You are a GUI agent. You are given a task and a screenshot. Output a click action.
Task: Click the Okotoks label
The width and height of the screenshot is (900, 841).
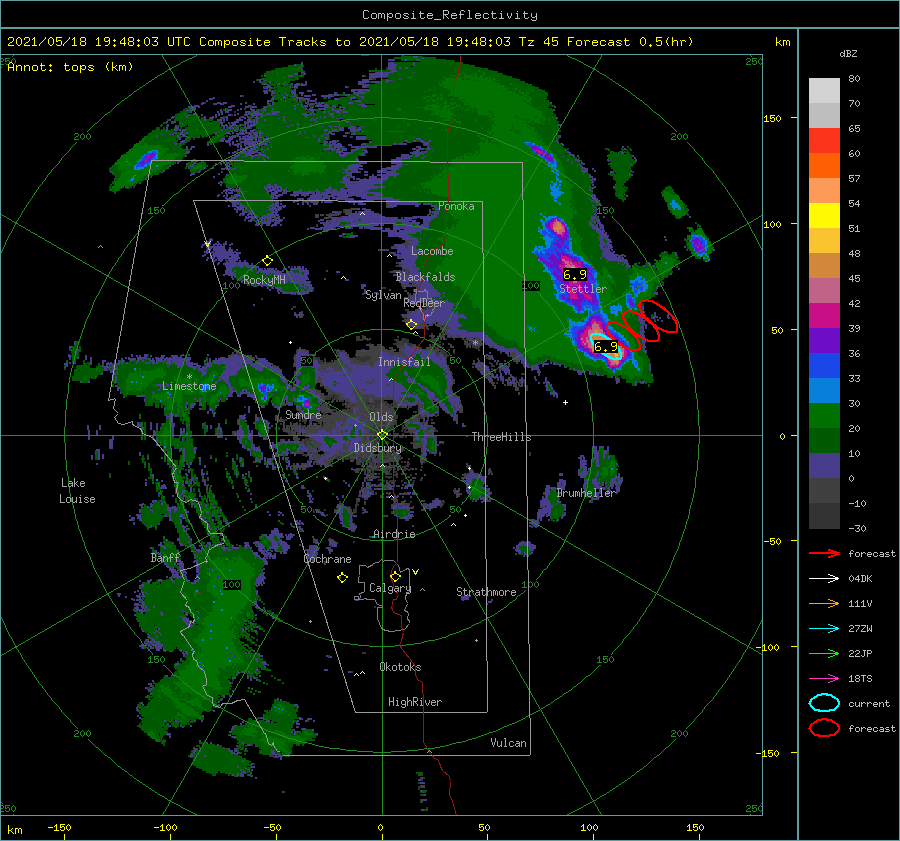click(x=400, y=667)
